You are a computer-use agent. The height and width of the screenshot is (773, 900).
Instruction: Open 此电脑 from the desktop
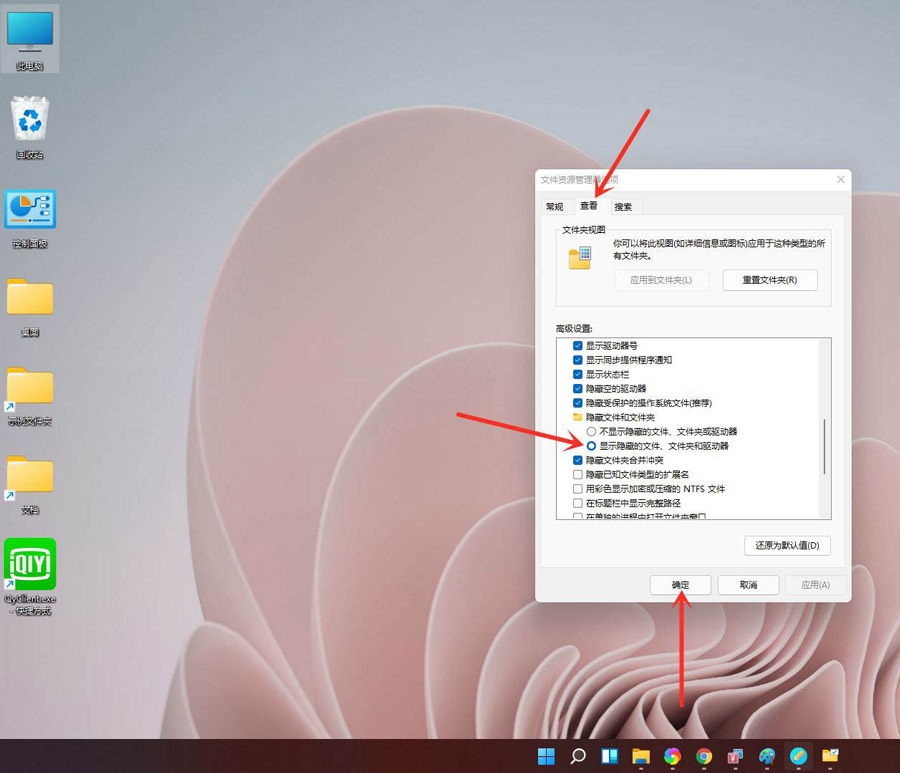(30, 32)
